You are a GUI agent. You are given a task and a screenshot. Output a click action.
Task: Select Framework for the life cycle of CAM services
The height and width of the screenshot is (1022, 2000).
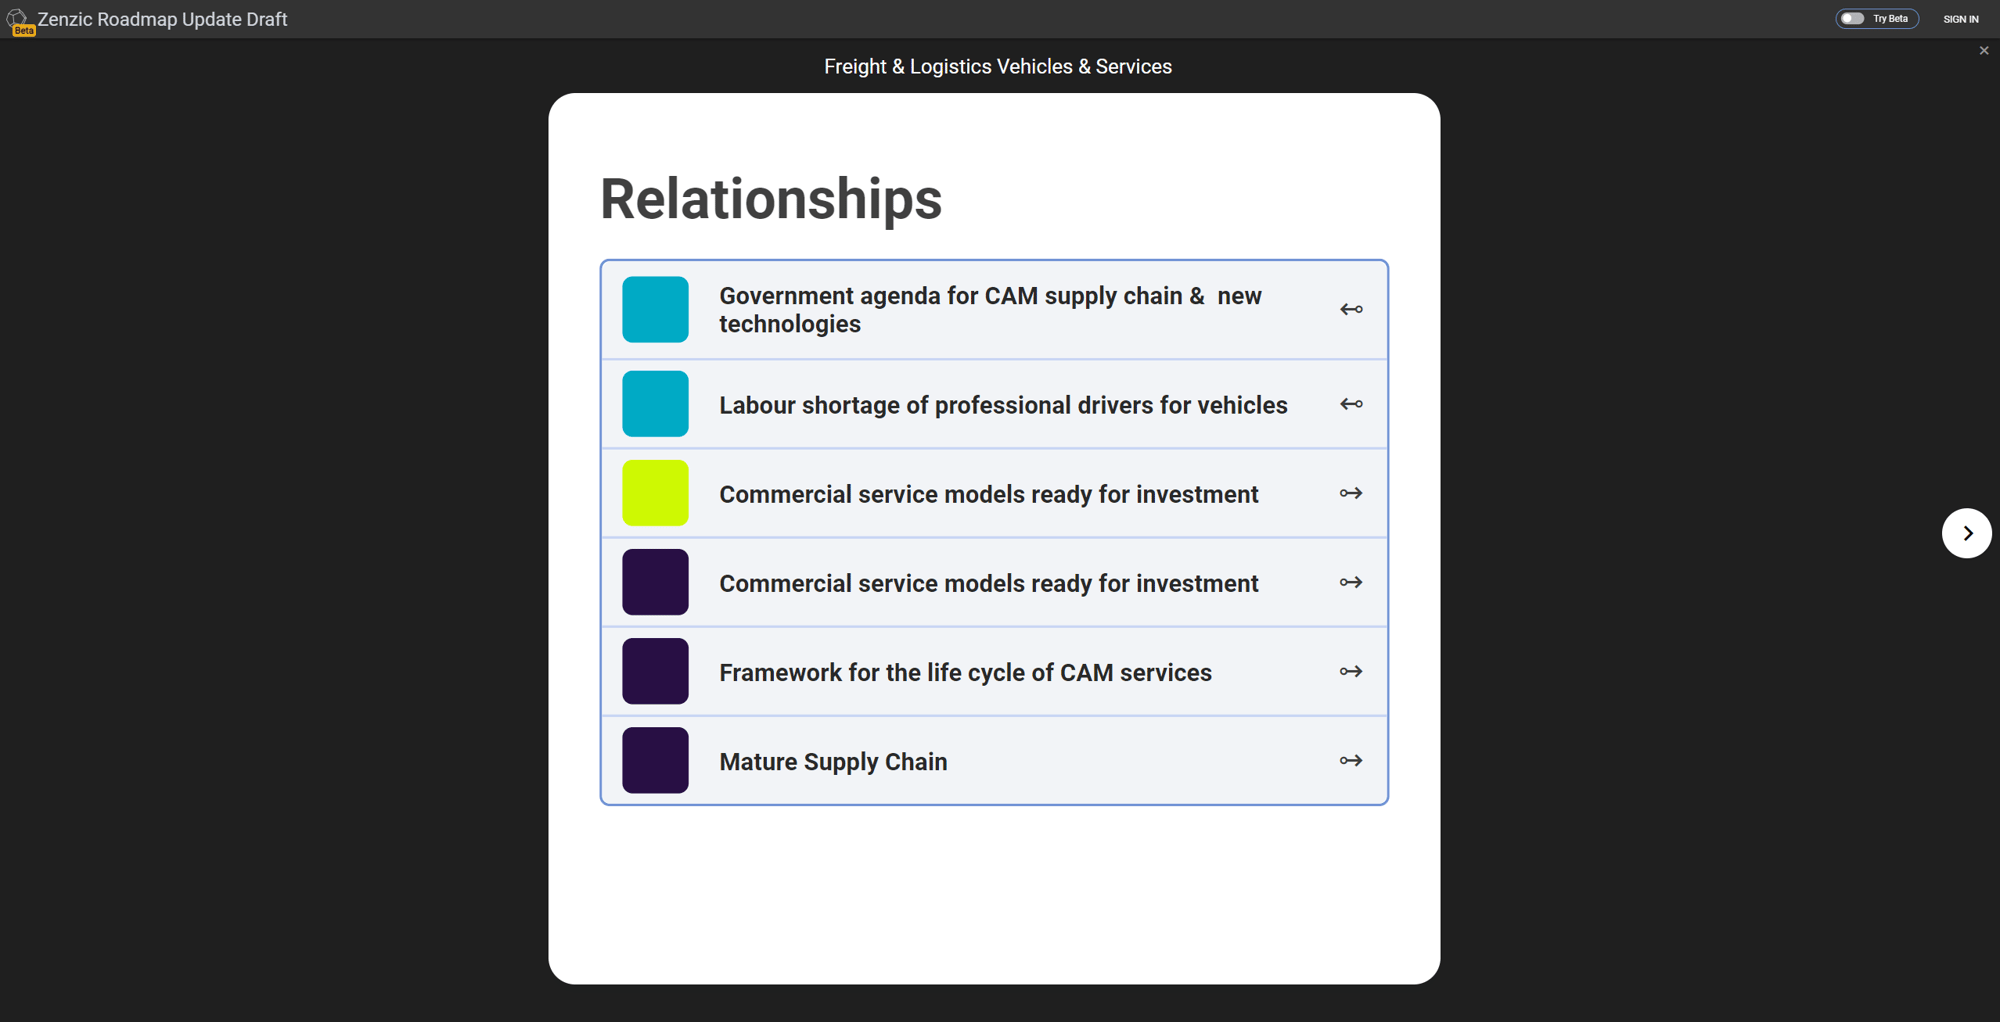[964, 672]
